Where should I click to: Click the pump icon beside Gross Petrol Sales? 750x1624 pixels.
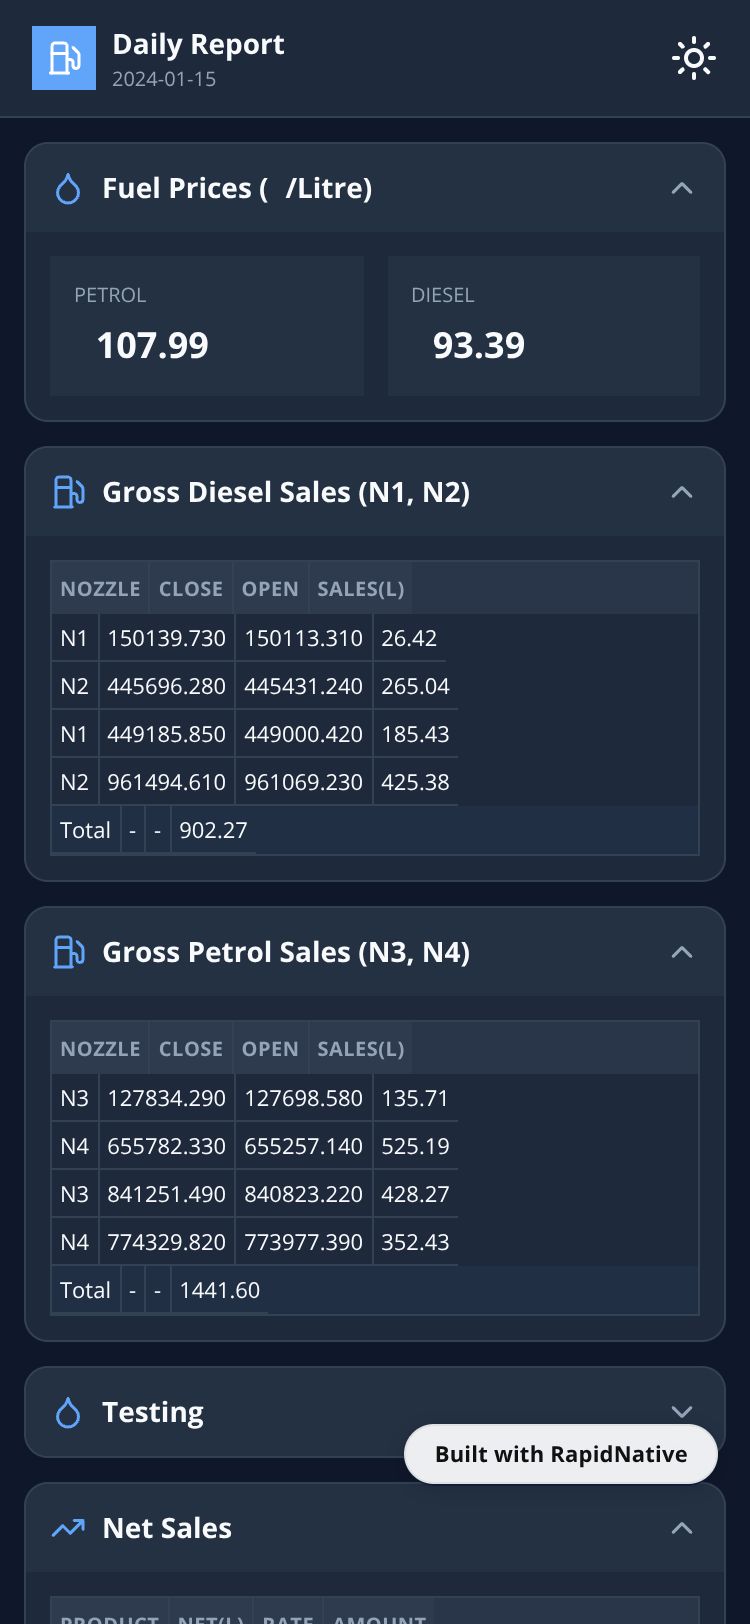coord(68,952)
